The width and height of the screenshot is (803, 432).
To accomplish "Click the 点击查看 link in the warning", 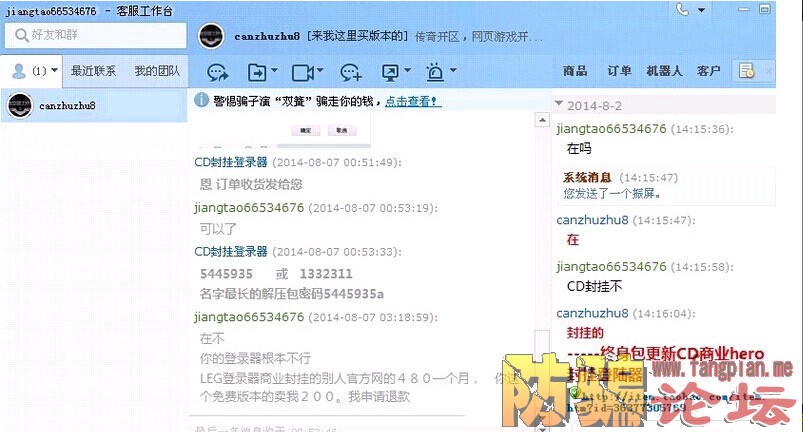I will [413, 101].
